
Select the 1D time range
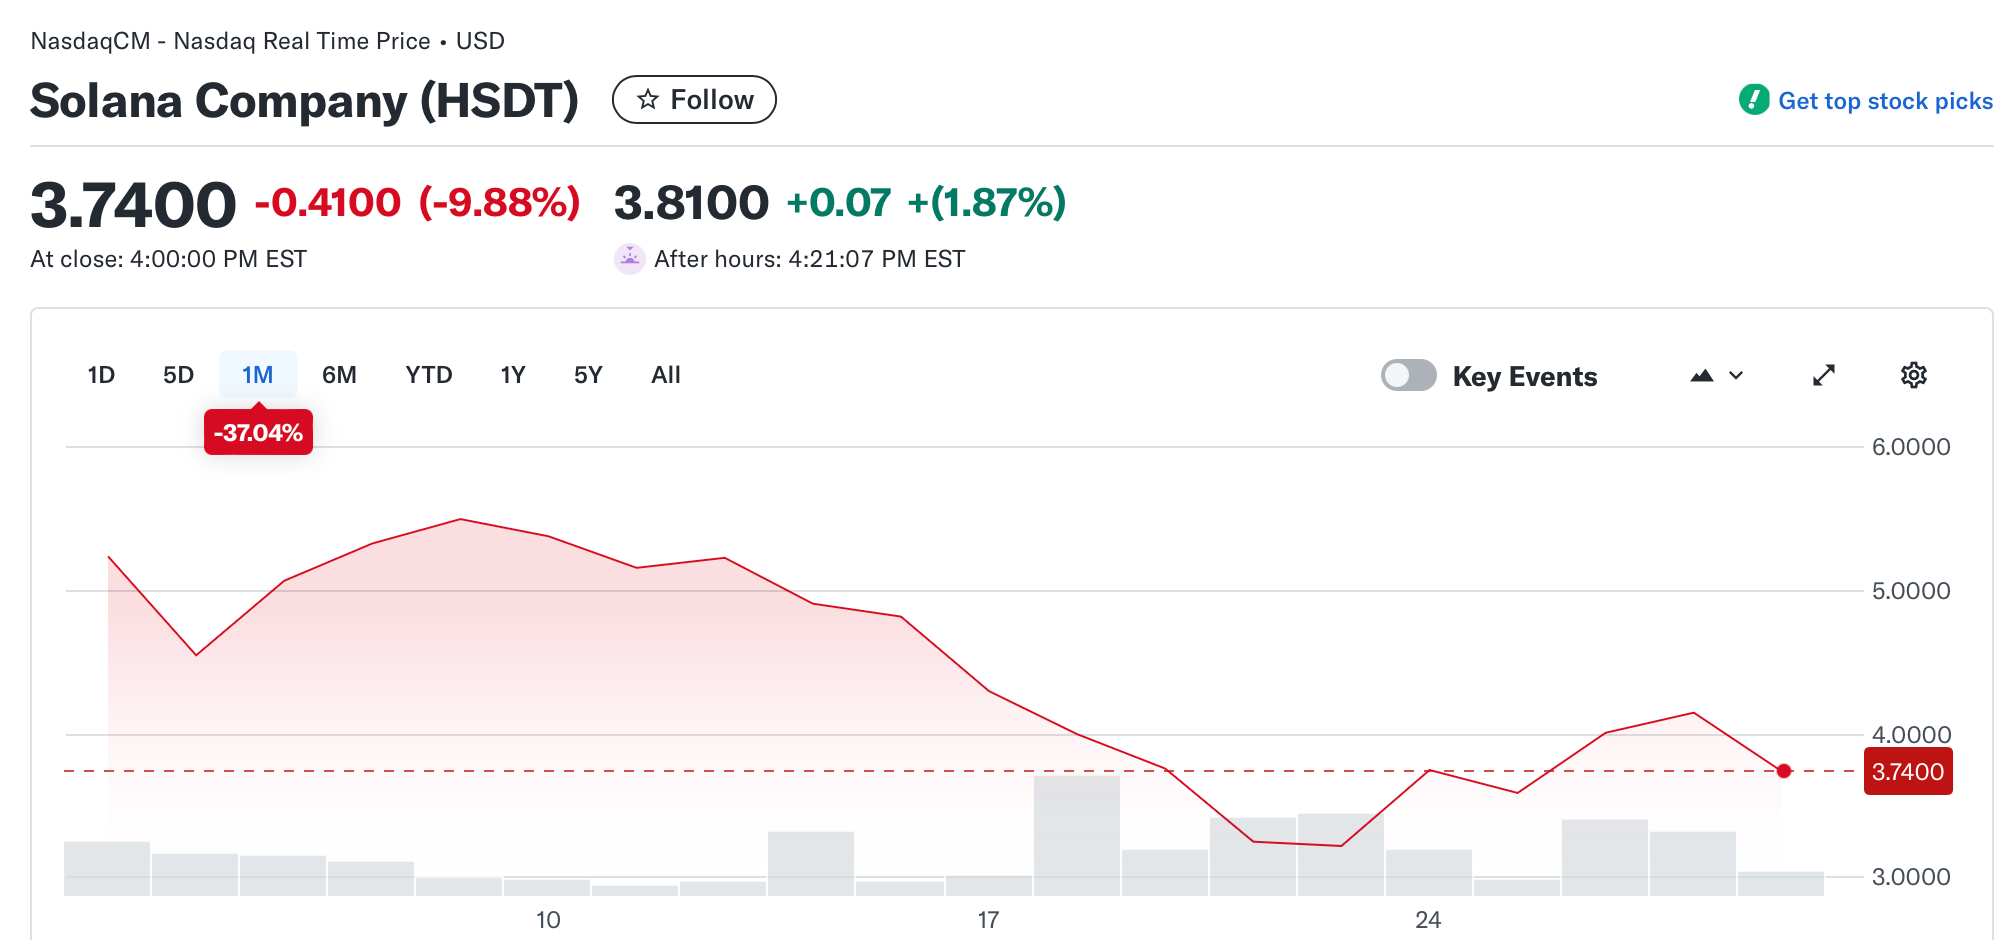[x=101, y=375]
